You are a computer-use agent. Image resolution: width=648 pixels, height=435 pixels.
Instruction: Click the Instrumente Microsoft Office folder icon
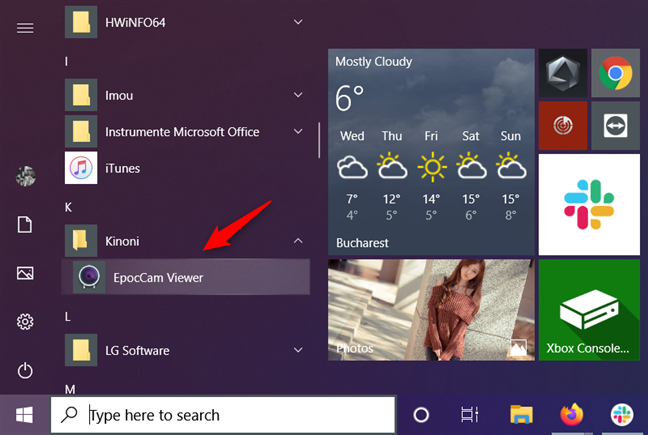81,131
